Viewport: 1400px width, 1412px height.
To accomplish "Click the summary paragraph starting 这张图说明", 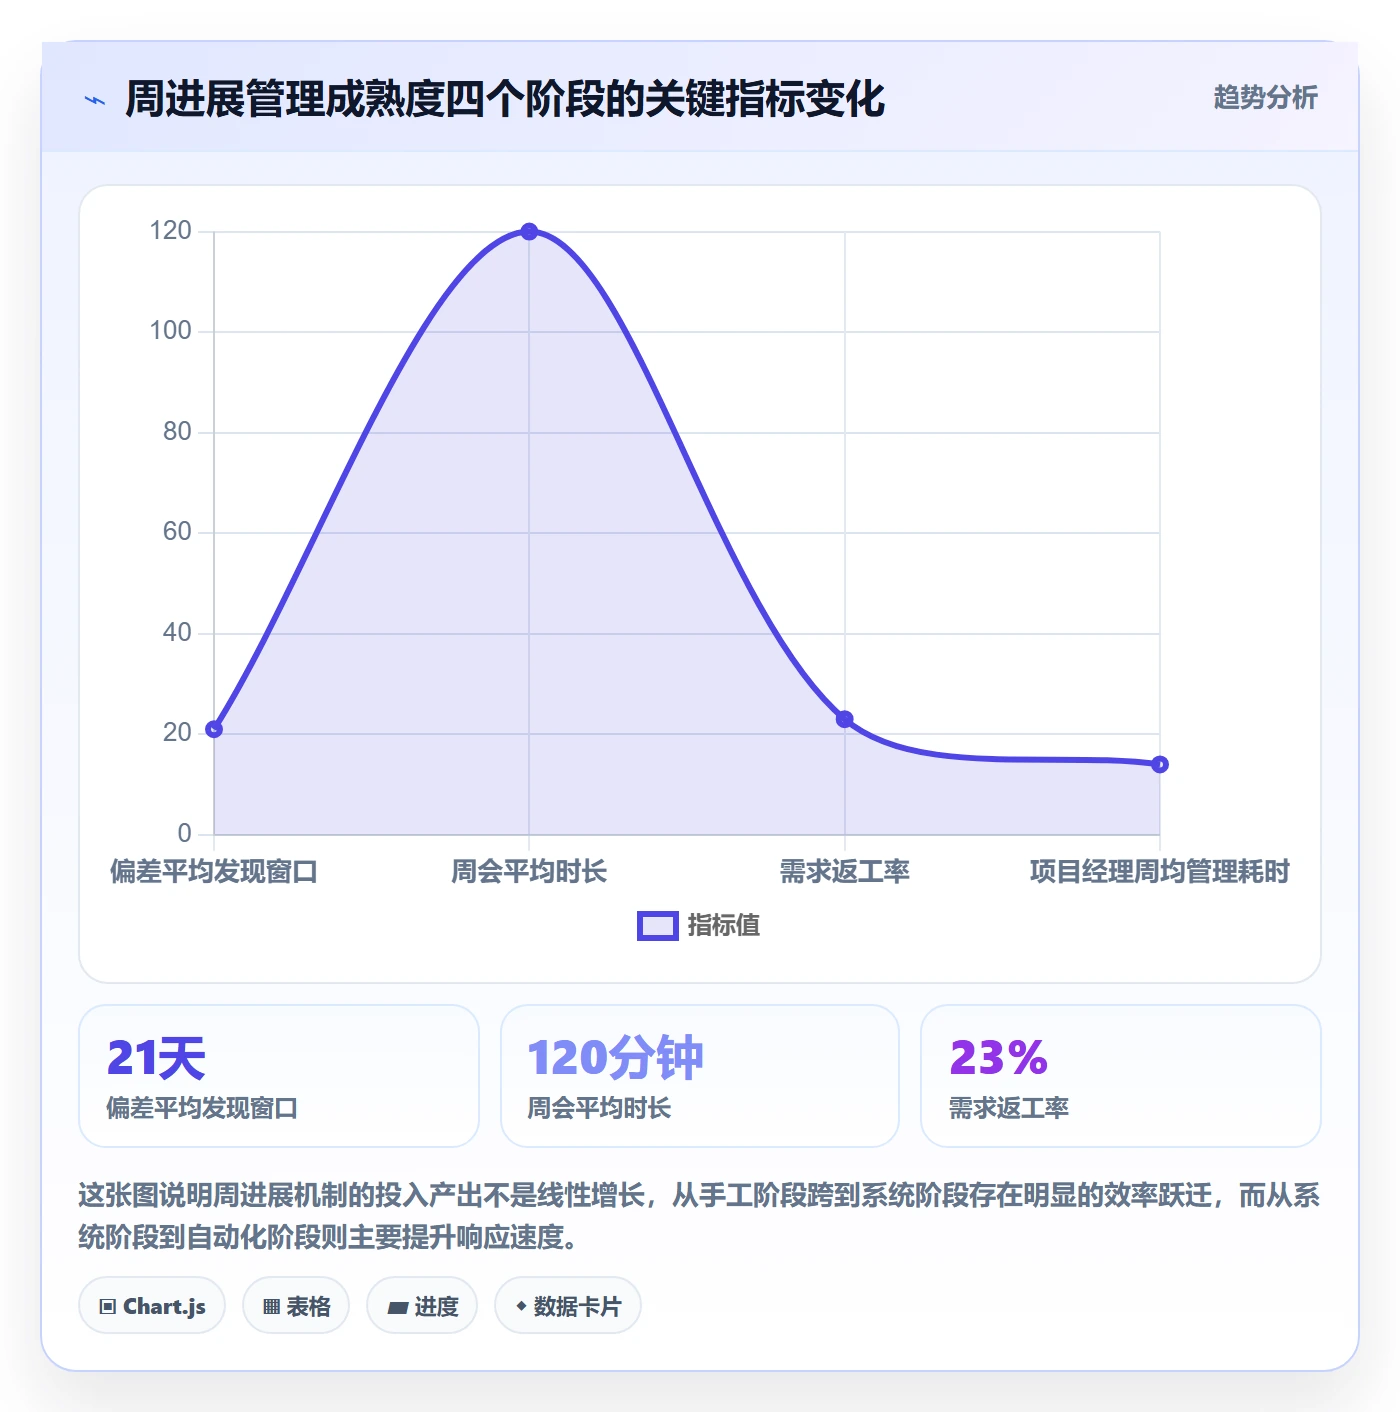I will click(x=699, y=1216).
